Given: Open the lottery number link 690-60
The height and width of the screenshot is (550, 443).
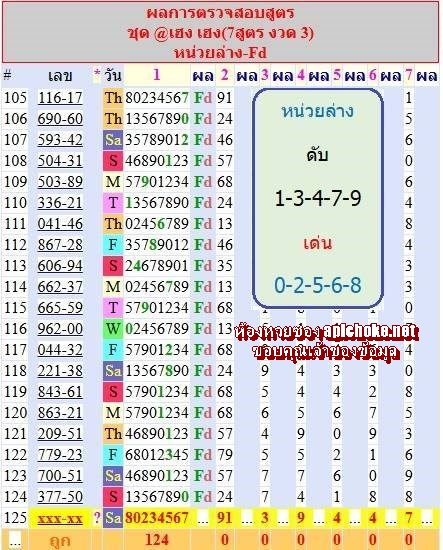Looking at the screenshot, I should coord(60,119).
